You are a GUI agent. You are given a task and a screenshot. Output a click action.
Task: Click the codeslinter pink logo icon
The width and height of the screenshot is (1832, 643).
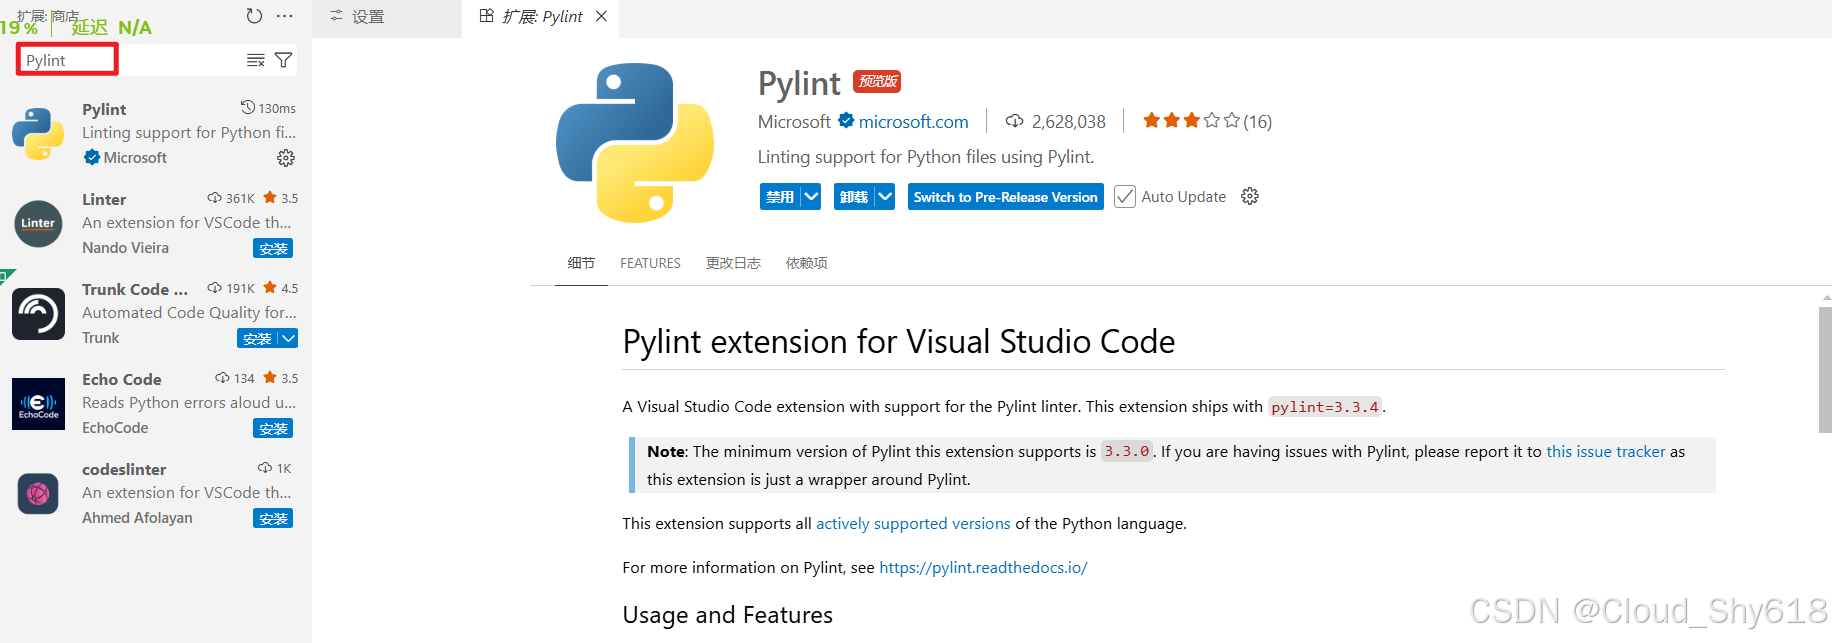[38, 493]
